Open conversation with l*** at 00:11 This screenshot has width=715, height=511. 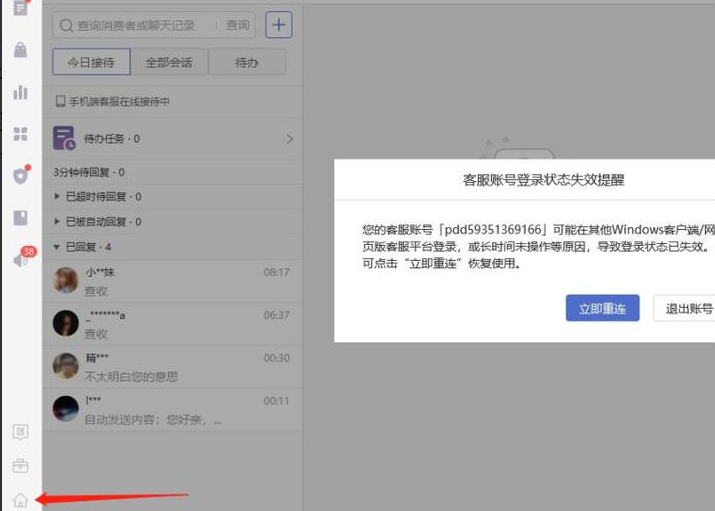click(x=172, y=409)
